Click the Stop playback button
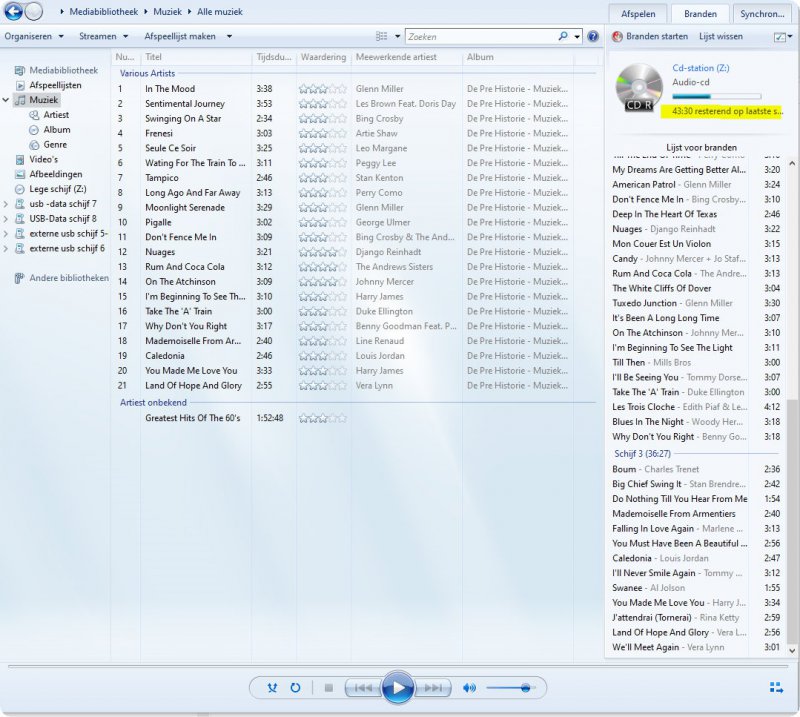 point(328,688)
